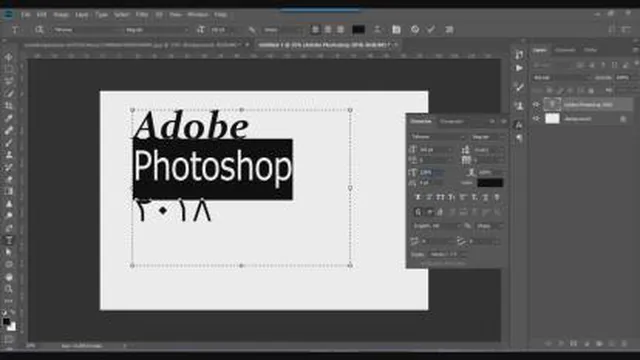Left align text in options bar
The image size is (640, 360).
pyautogui.click(x=315, y=30)
